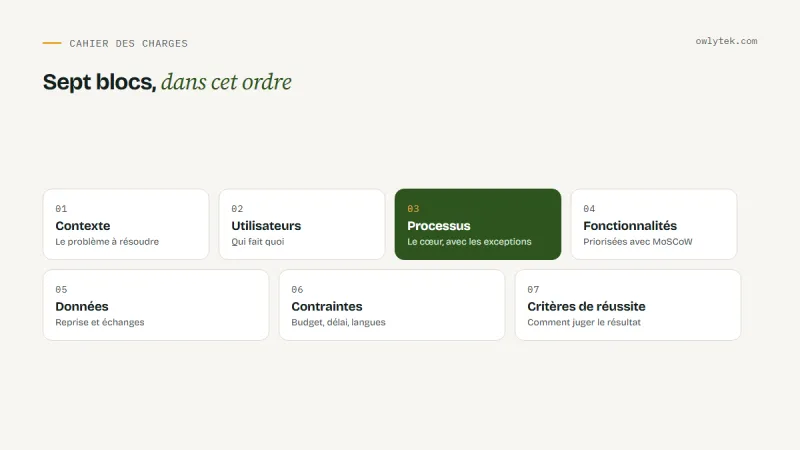The height and width of the screenshot is (450, 800).
Task: Open the Contraintes card
Action: pos(392,305)
